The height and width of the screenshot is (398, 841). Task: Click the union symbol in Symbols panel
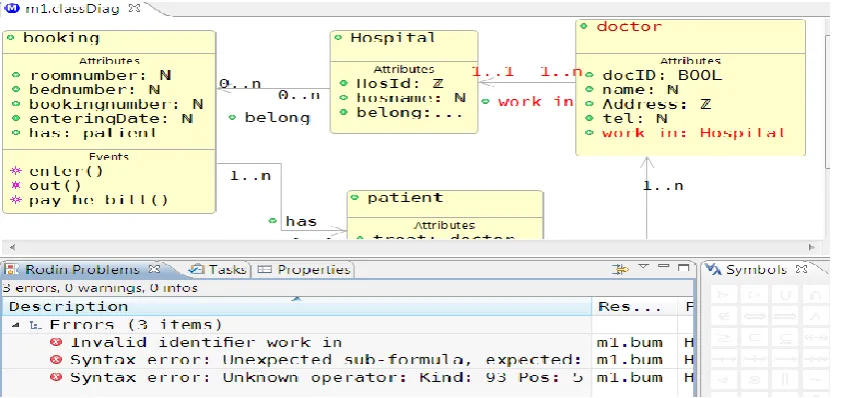click(785, 294)
